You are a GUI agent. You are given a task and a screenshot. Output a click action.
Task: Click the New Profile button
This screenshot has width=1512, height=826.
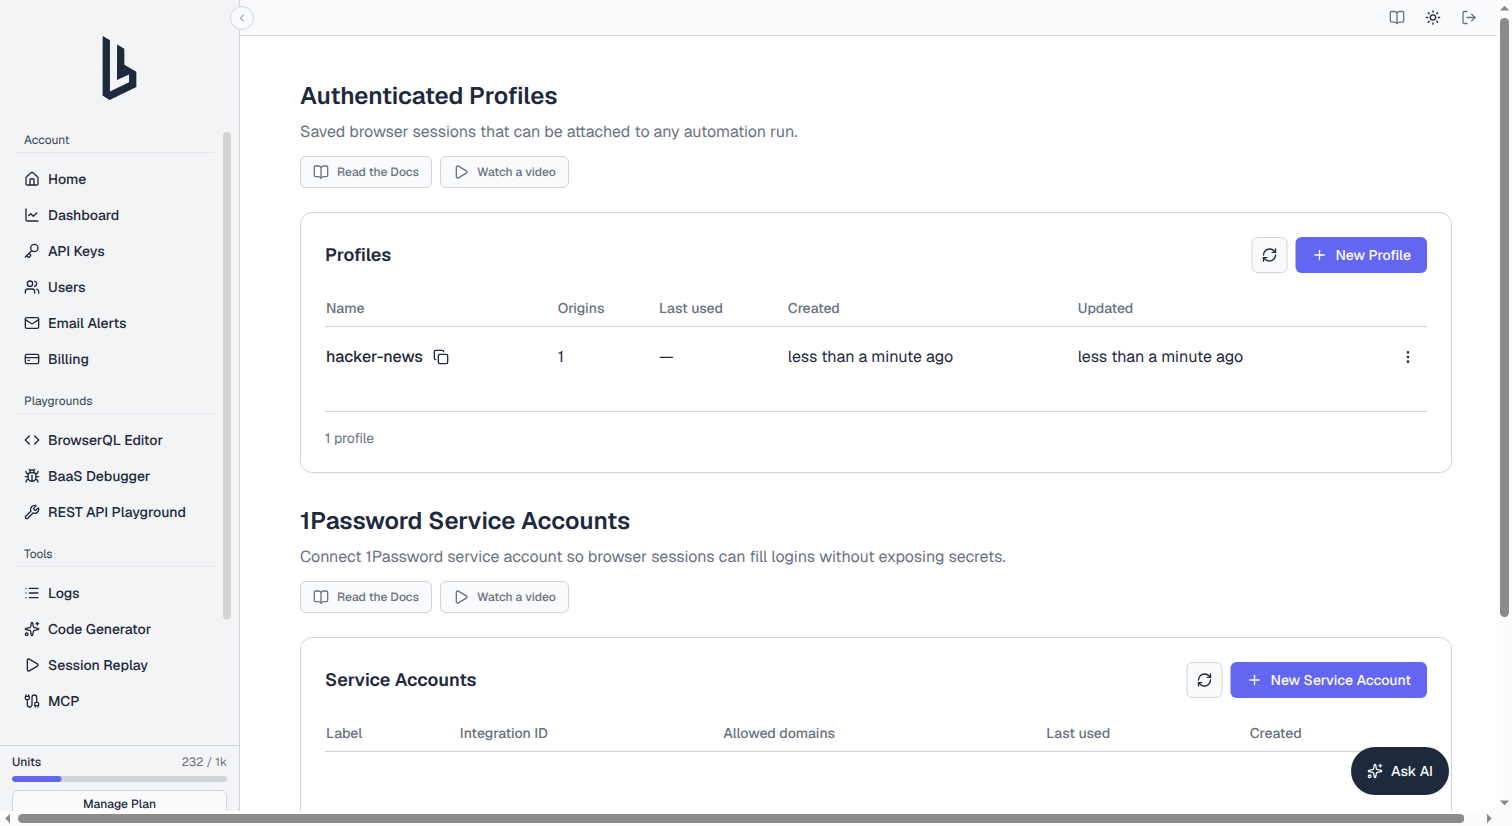[x=1361, y=255]
